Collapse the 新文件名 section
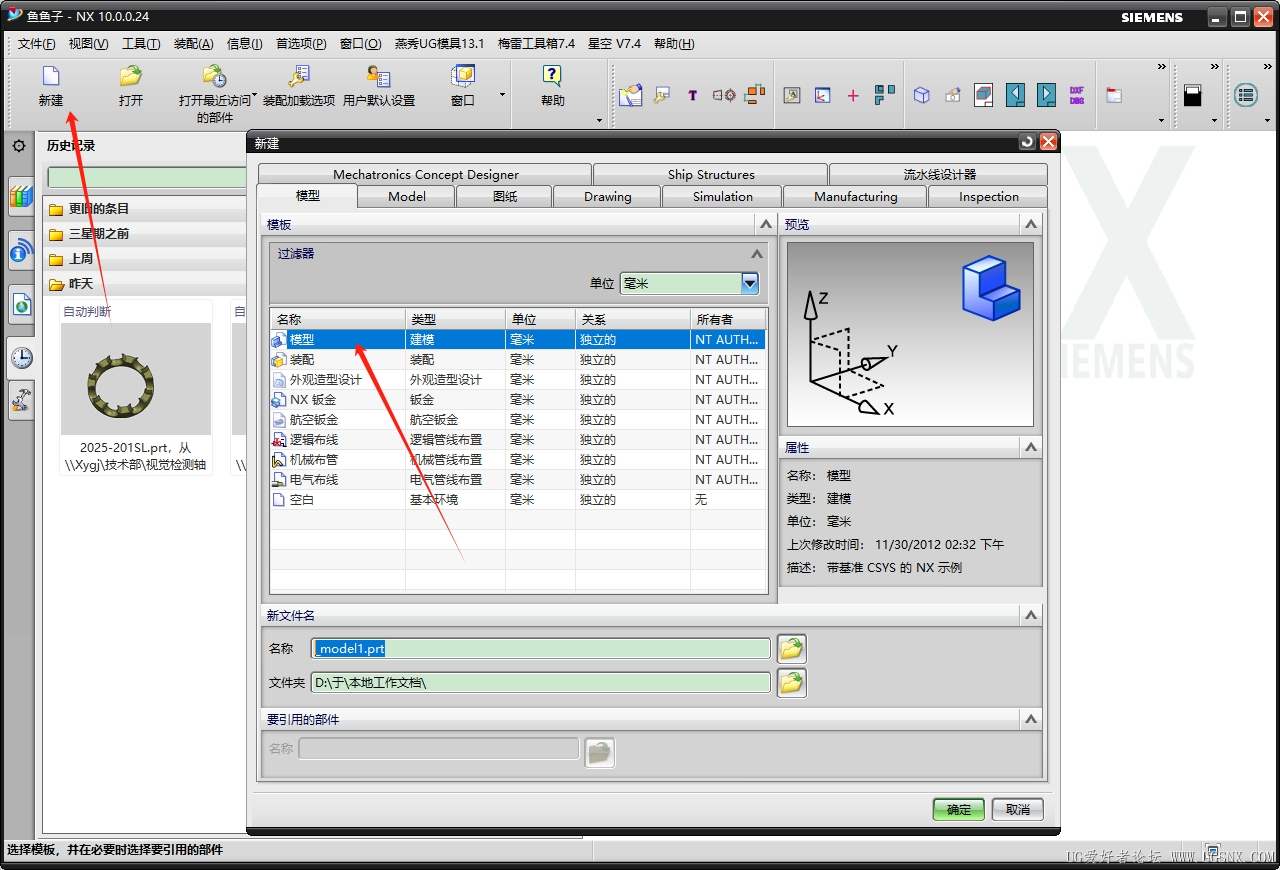The height and width of the screenshot is (870, 1280). 1032,616
